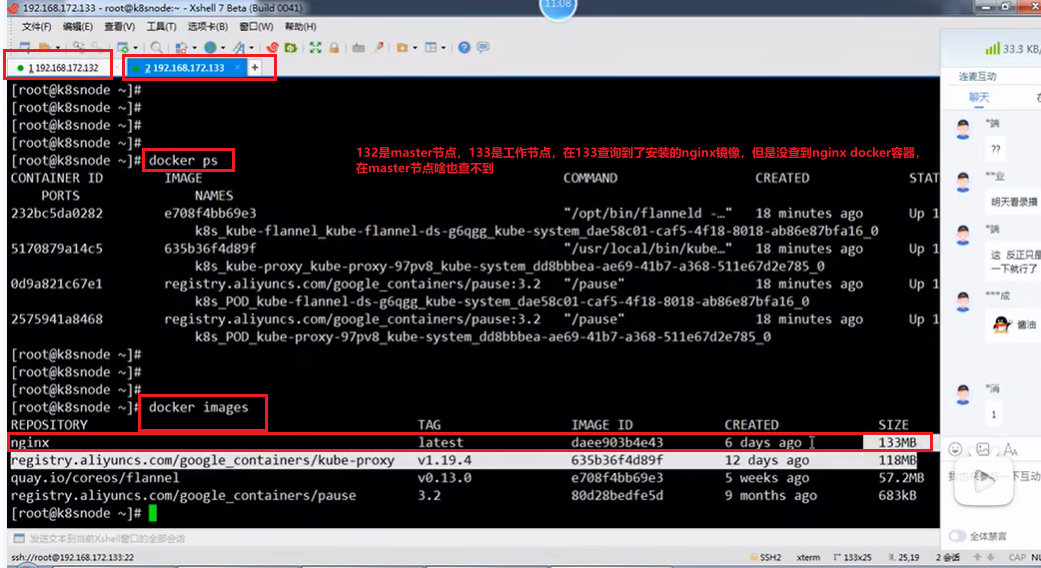Viewport: 1041px width, 568px height.
Task: Open the 窗口(W) menu
Action: (x=256, y=27)
